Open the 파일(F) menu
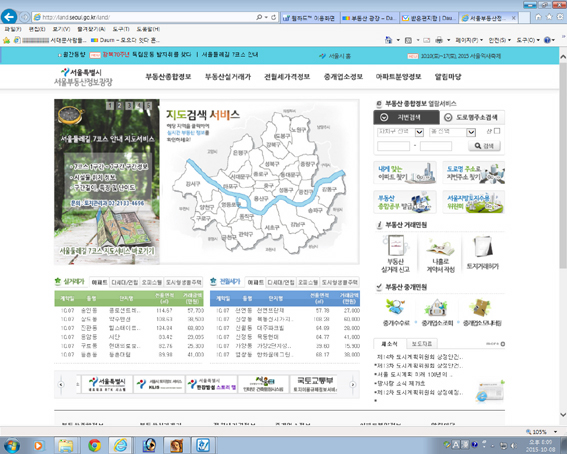The image size is (567, 454). tap(13, 29)
